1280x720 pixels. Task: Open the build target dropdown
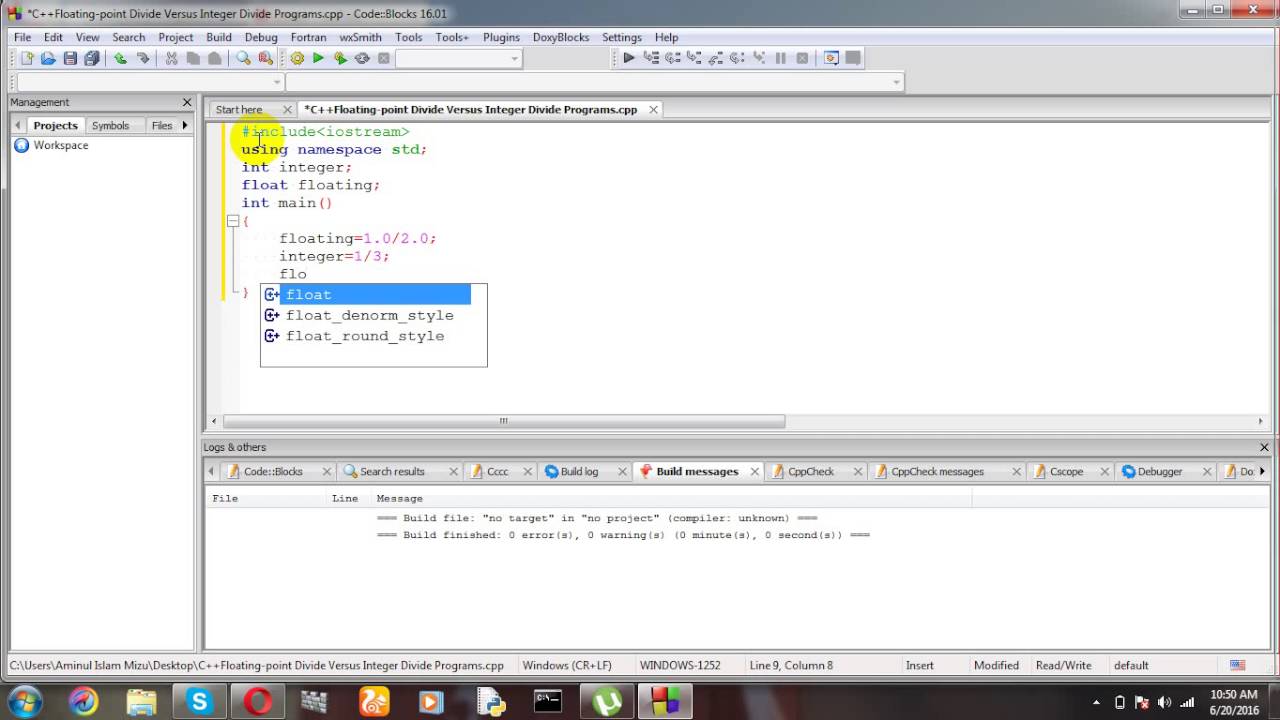tap(515, 58)
